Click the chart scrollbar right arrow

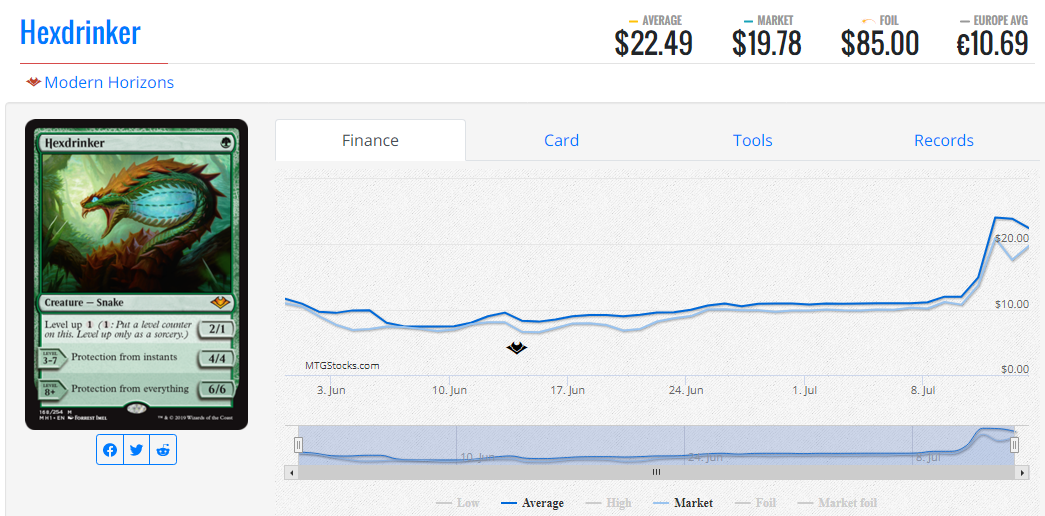click(x=1024, y=472)
